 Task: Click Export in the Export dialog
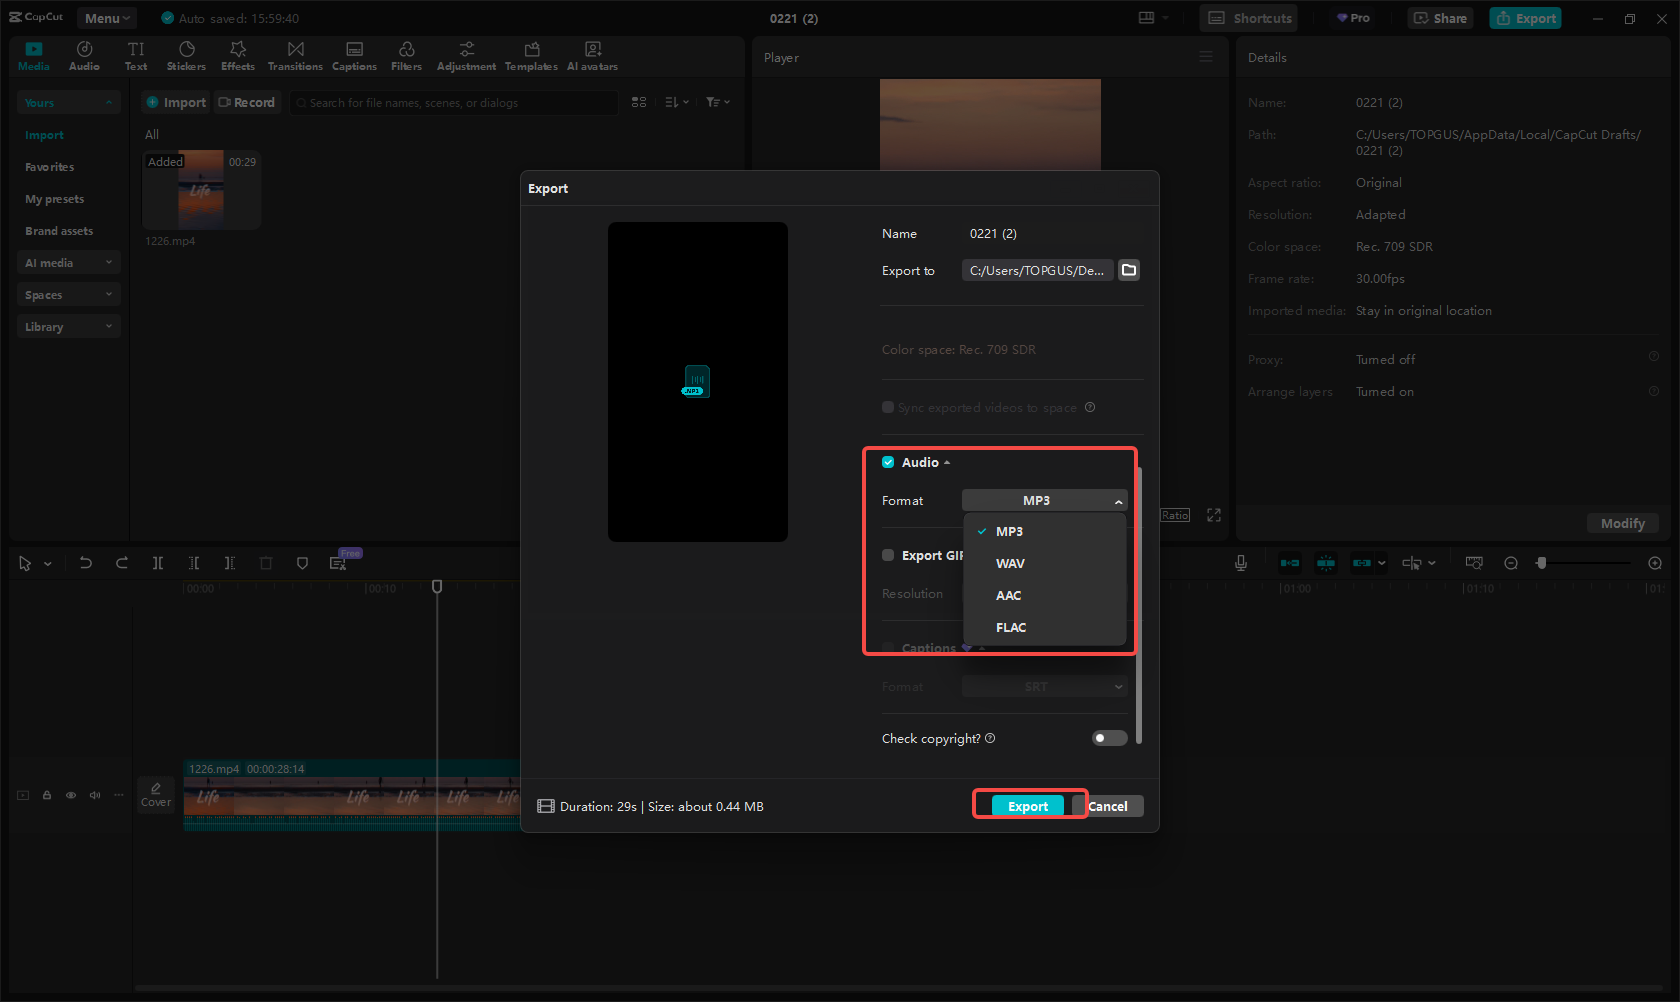pyautogui.click(x=1027, y=805)
